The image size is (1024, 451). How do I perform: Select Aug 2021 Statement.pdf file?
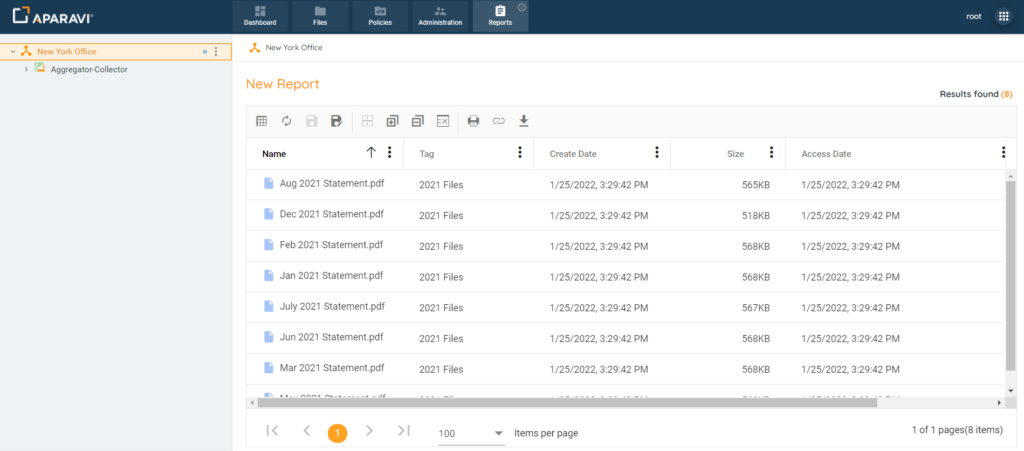coord(333,184)
